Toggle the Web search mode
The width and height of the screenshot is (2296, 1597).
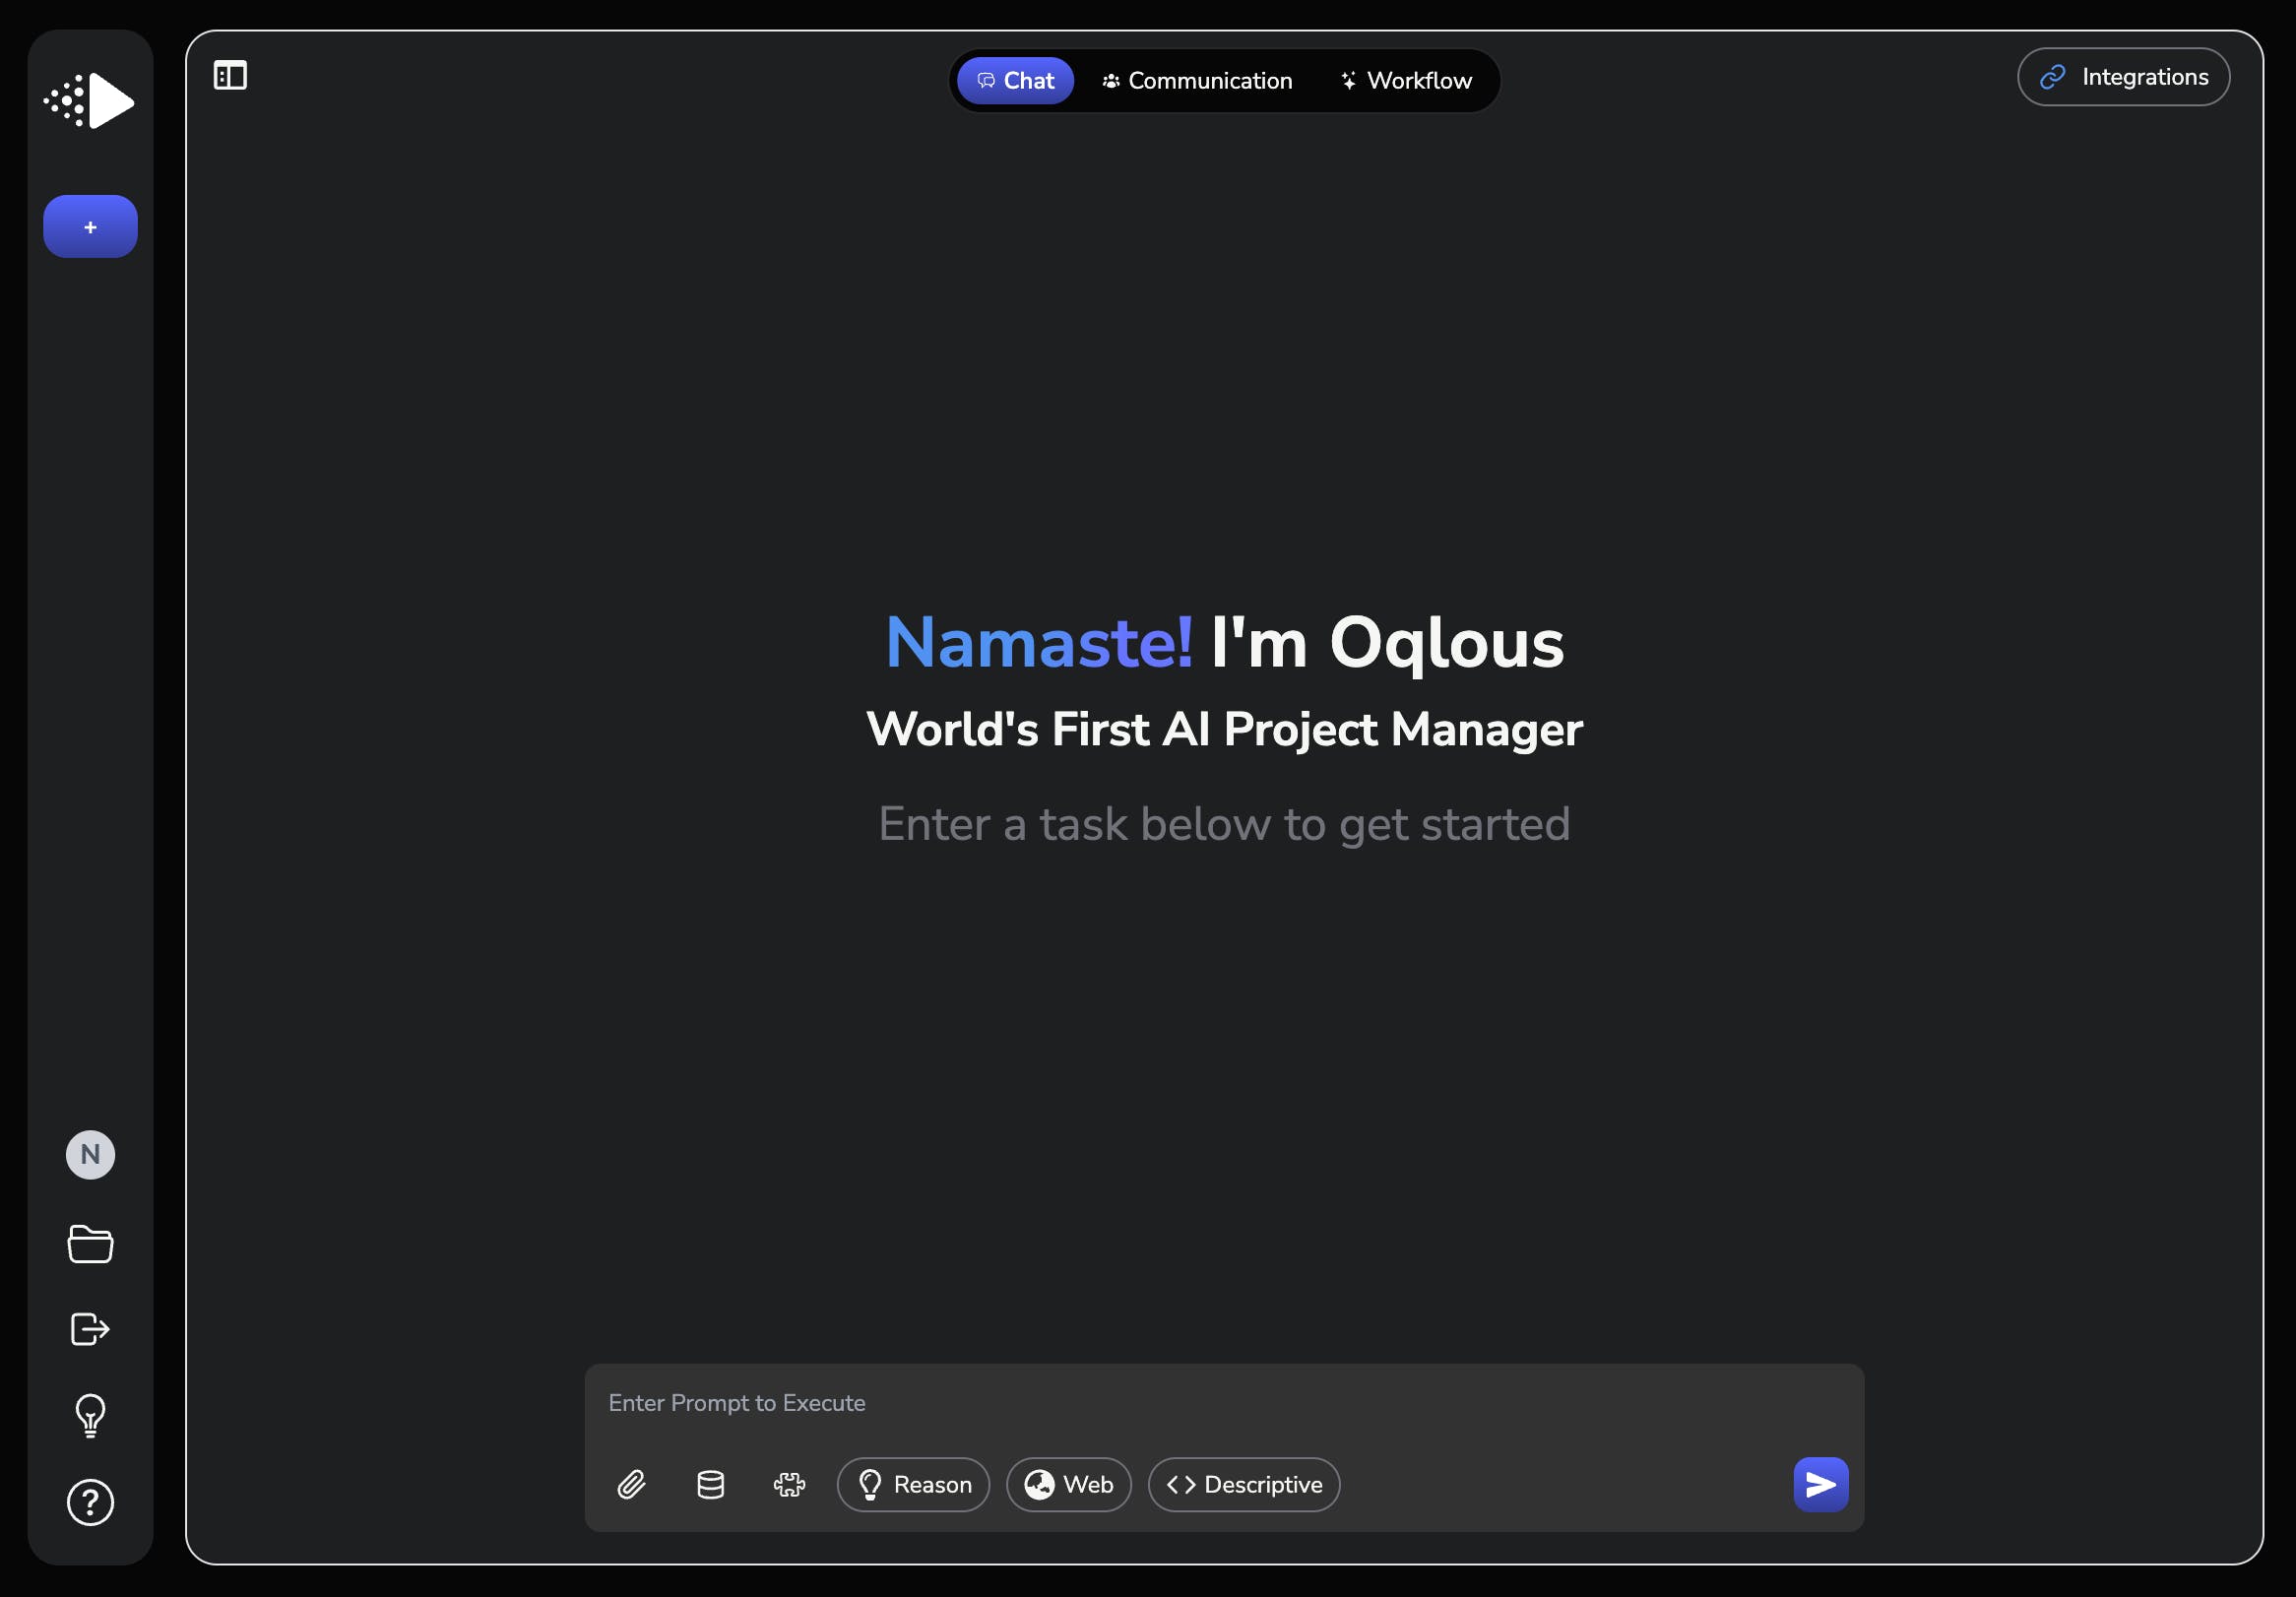pos(1068,1485)
